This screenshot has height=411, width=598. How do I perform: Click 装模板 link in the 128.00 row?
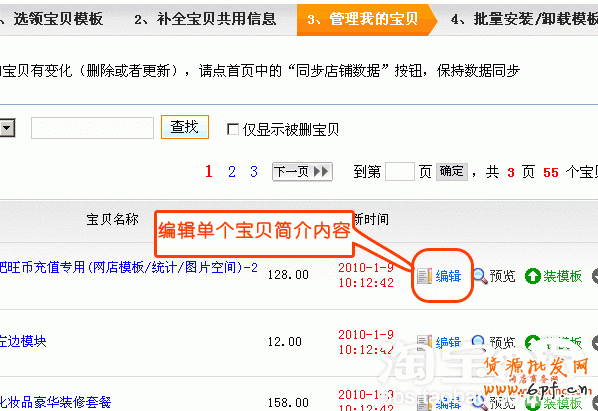563,276
